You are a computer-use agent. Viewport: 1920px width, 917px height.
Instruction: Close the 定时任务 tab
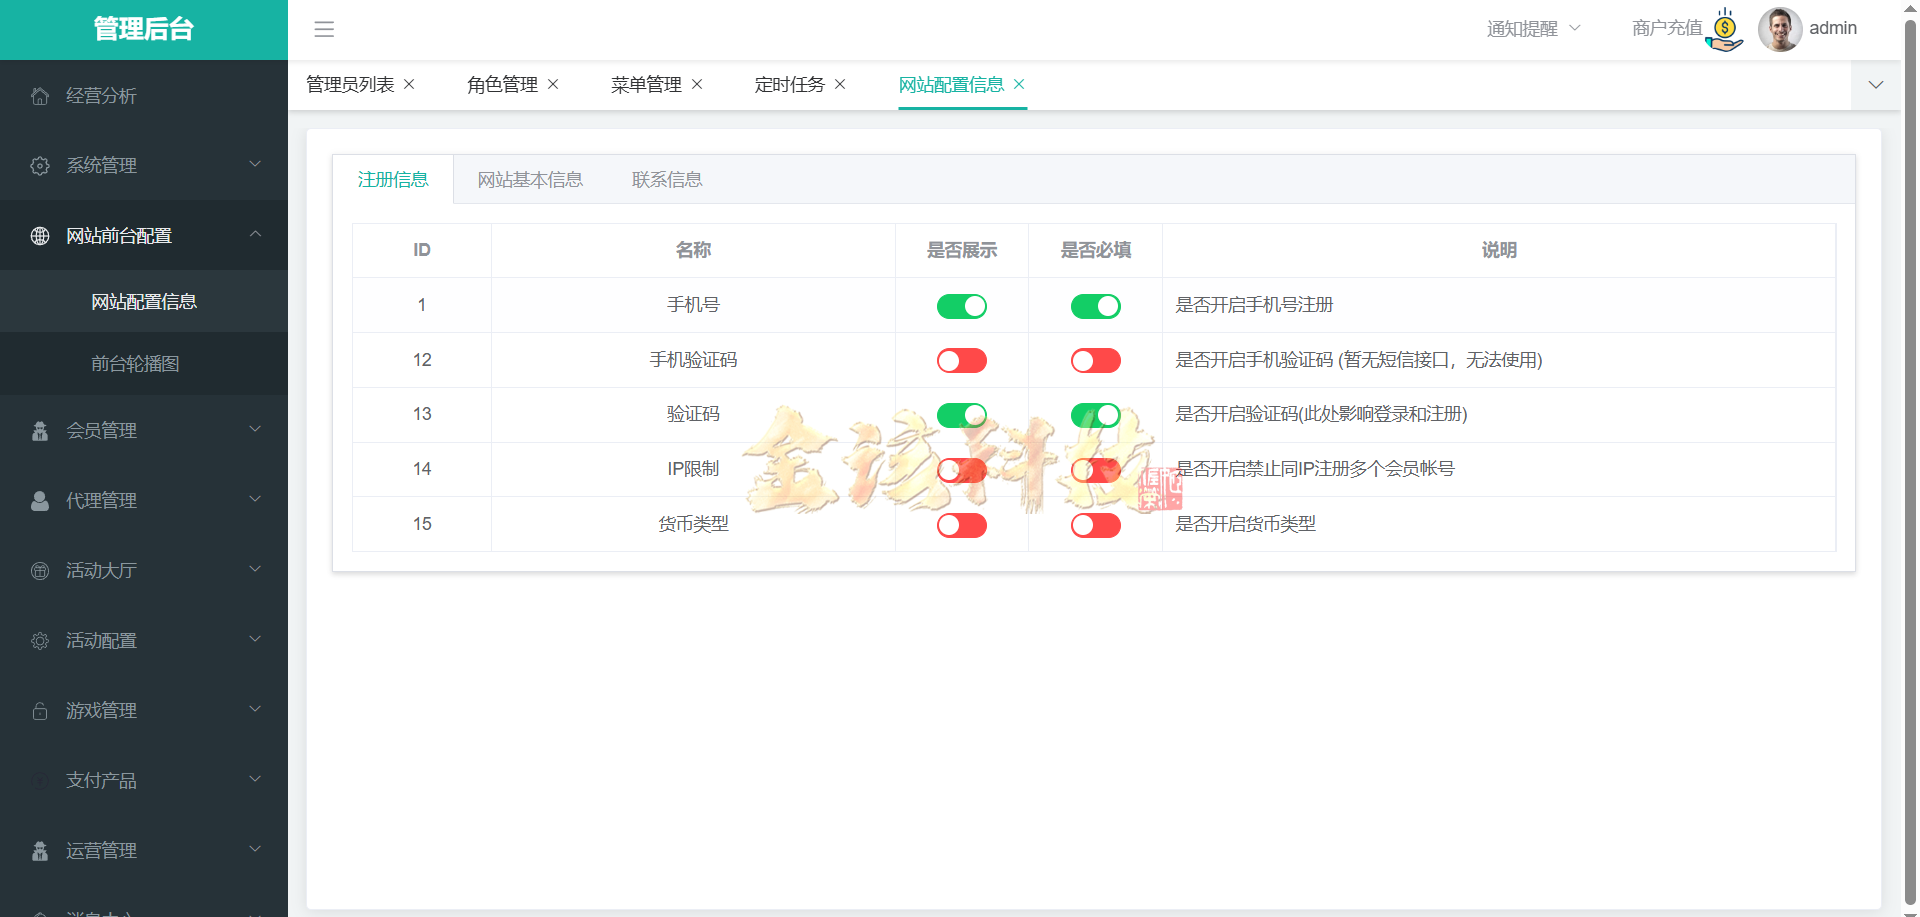[841, 84]
